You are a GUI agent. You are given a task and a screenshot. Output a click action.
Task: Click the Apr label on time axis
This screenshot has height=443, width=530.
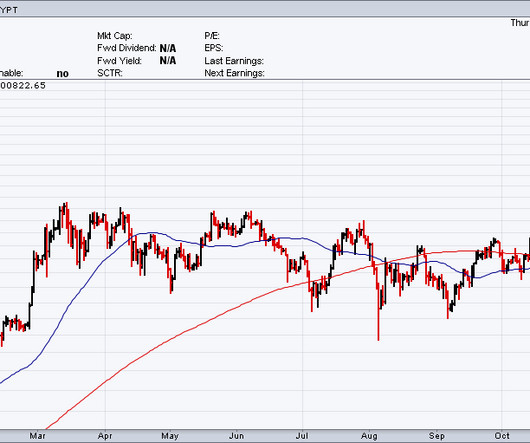coord(105,436)
